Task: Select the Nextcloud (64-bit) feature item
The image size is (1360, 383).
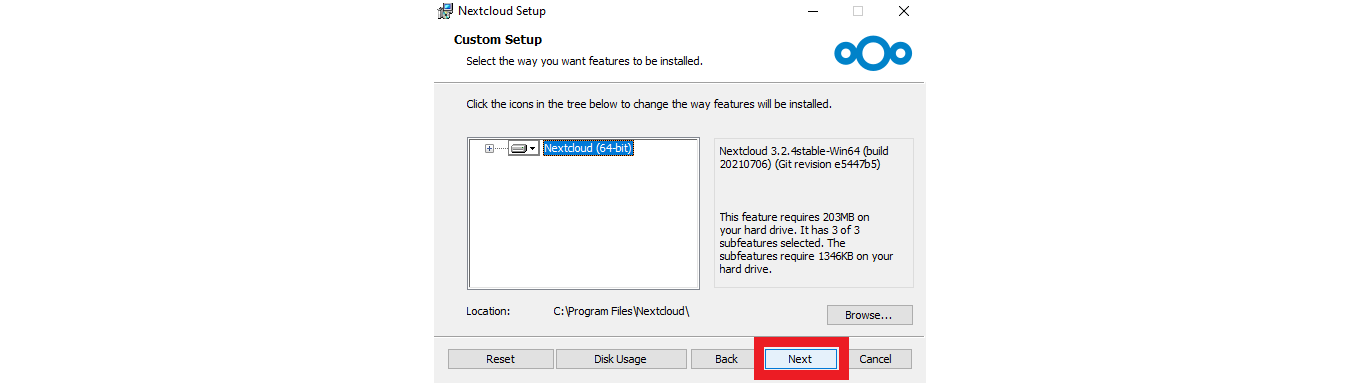Action: (x=588, y=148)
